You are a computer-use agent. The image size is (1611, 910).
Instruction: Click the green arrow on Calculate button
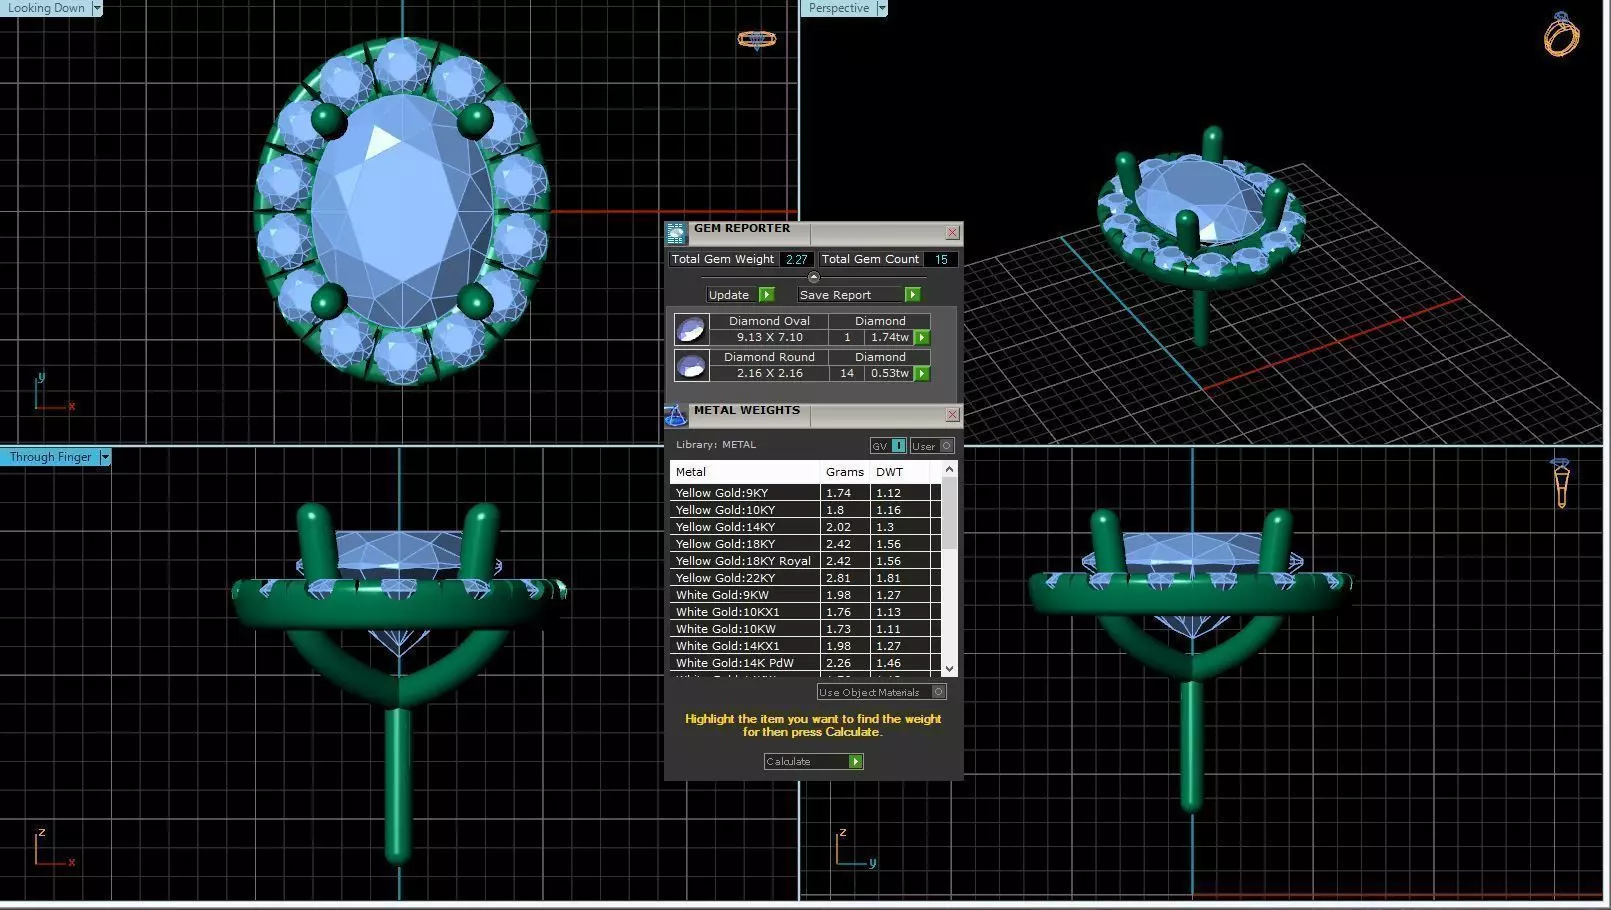(855, 762)
